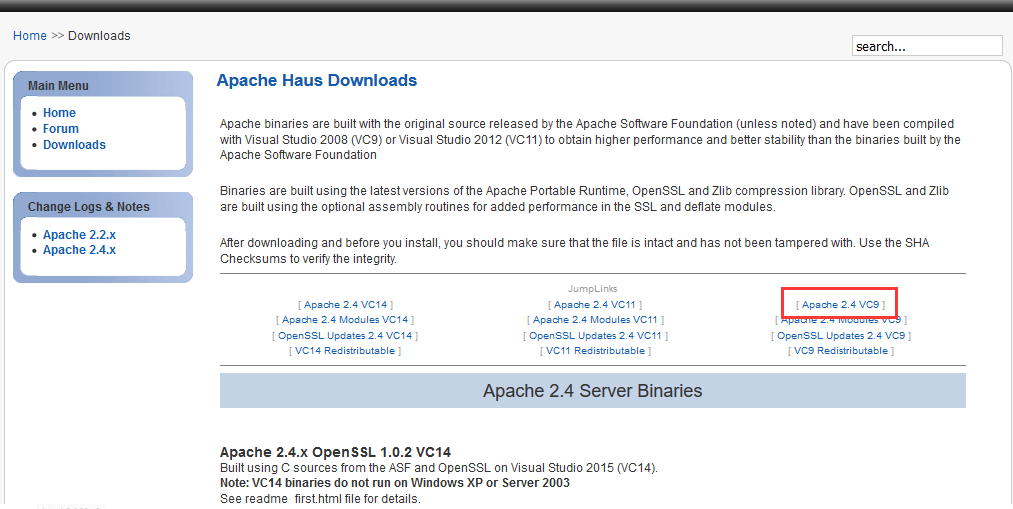Click the Windows XP note text
The width and height of the screenshot is (1013, 509).
tap(395, 483)
